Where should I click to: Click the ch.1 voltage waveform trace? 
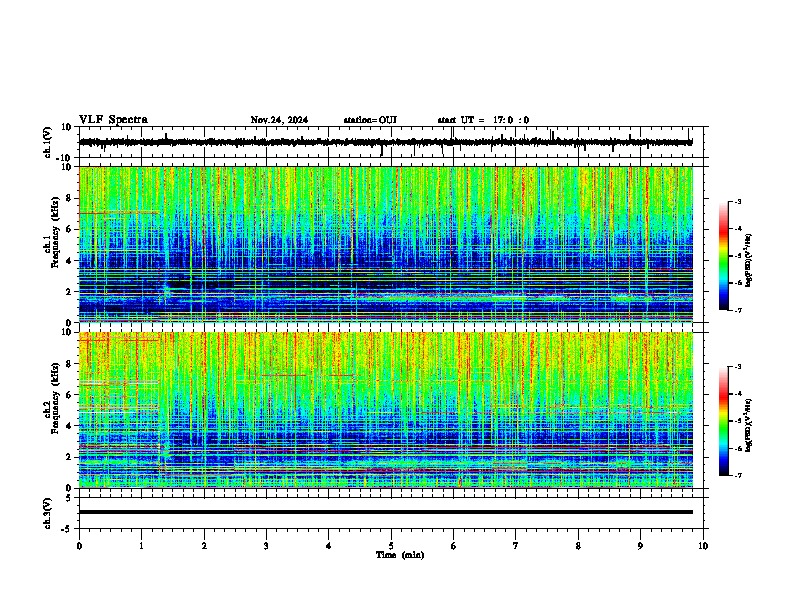point(386,142)
